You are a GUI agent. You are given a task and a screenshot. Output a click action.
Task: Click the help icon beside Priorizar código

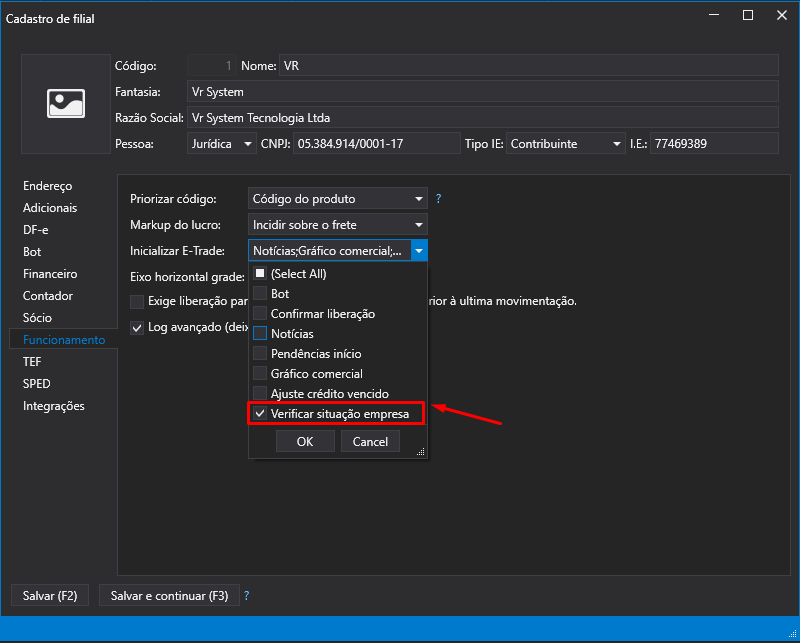[438, 199]
